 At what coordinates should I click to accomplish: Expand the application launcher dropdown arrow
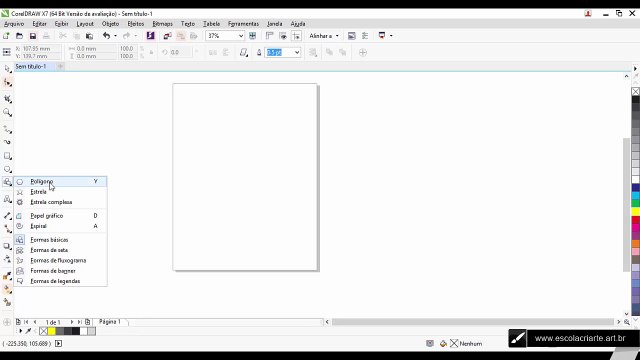coord(391,36)
